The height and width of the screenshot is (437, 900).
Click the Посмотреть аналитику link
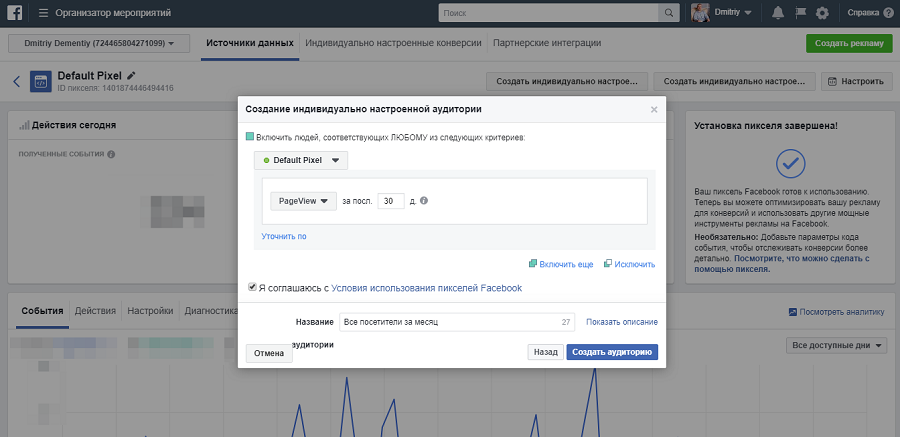pos(842,312)
